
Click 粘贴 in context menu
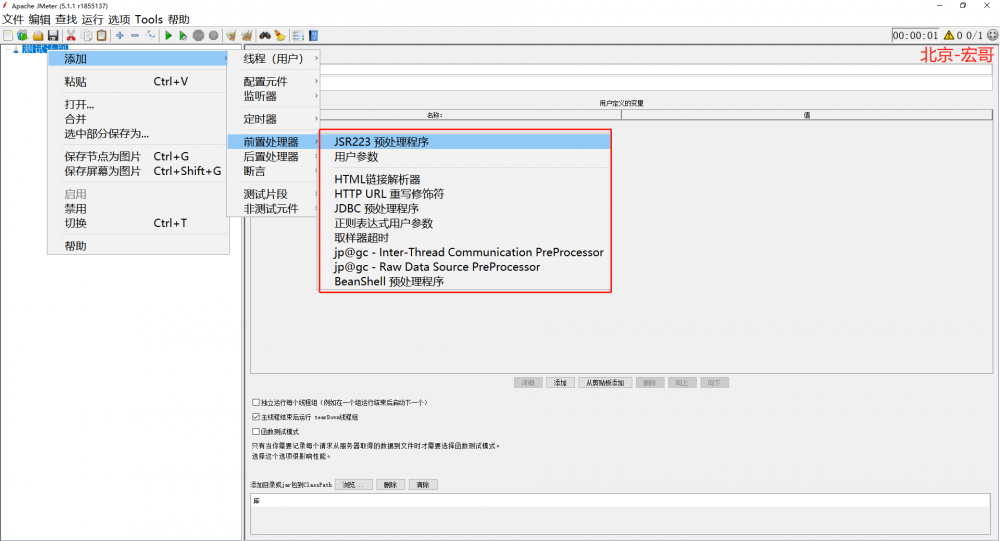point(138,82)
